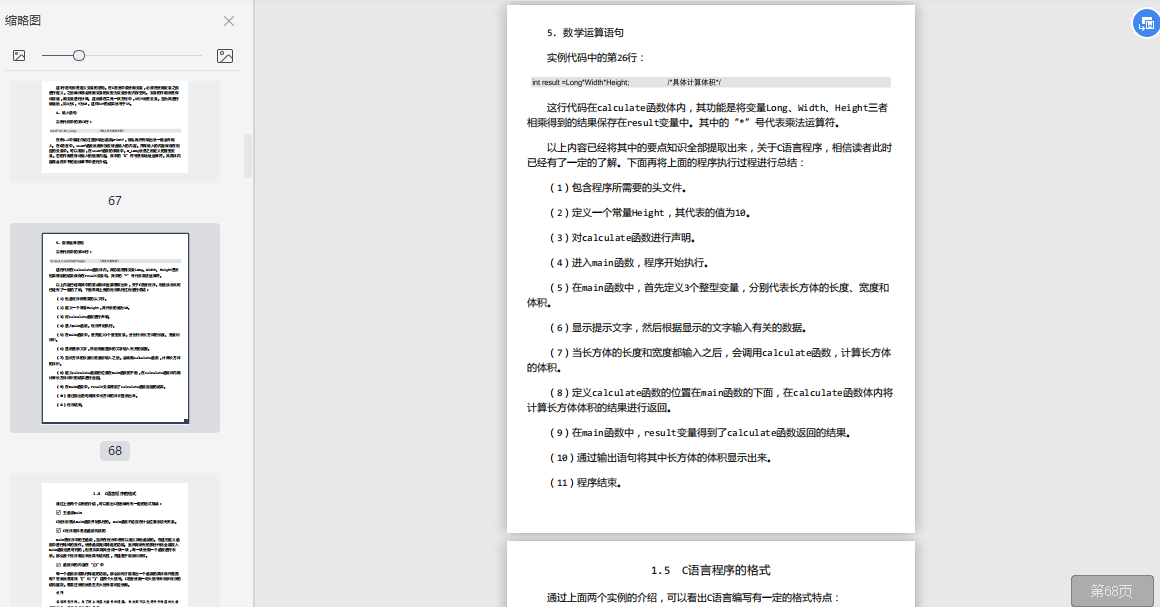Click the text 实例代码中的第26行
The width and height of the screenshot is (1160, 607).
tap(596, 58)
